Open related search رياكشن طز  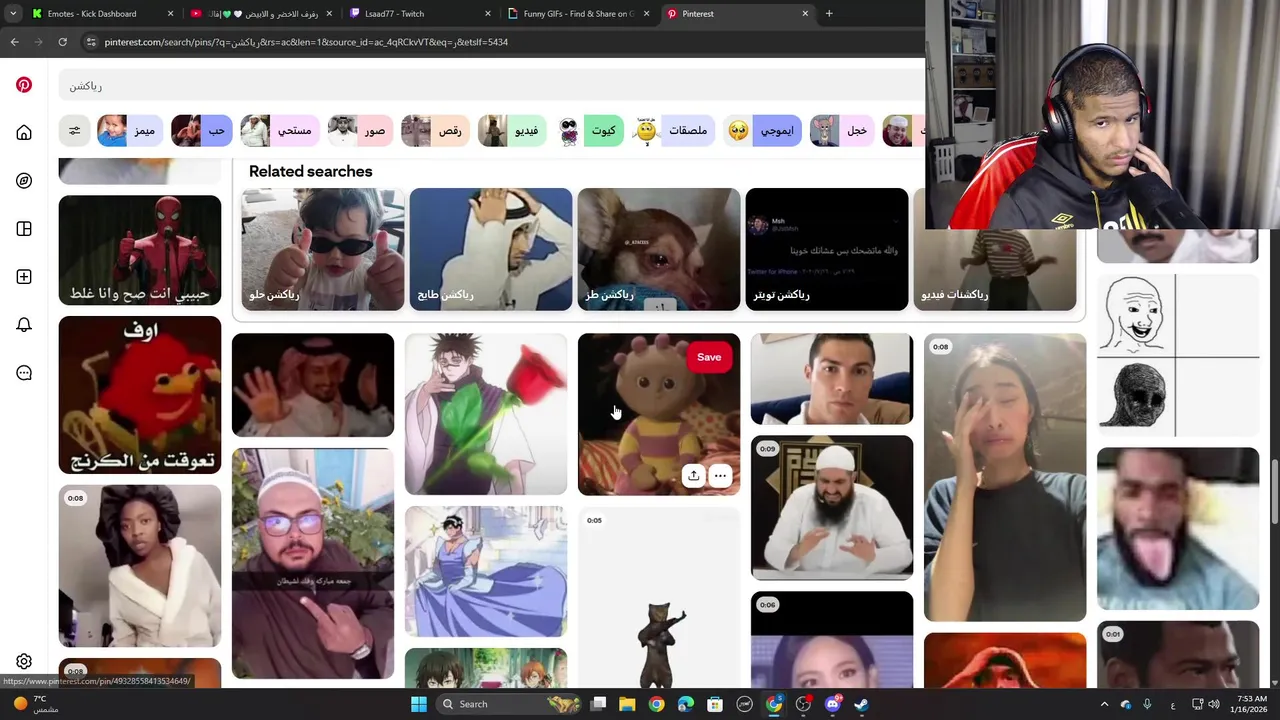point(659,249)
